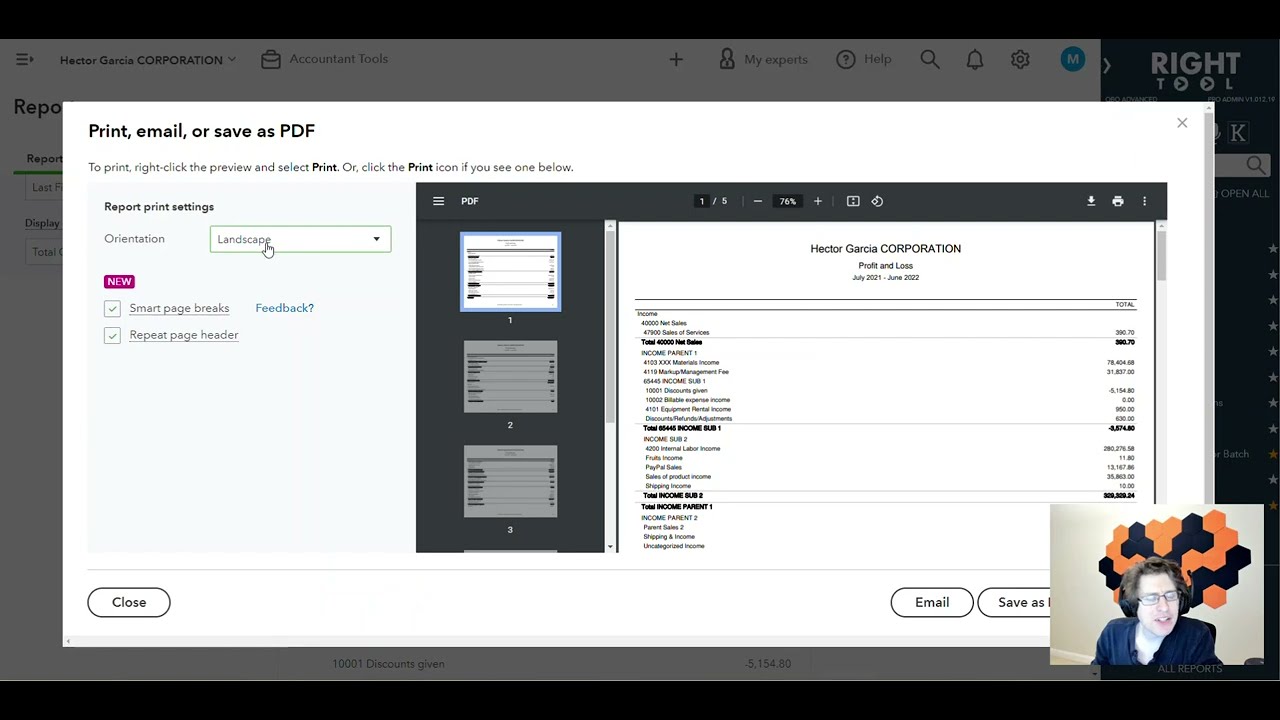This screenshot has height=720, width=1280.
Task: Click the Feedback? link
Action: (x=284, y=308)
